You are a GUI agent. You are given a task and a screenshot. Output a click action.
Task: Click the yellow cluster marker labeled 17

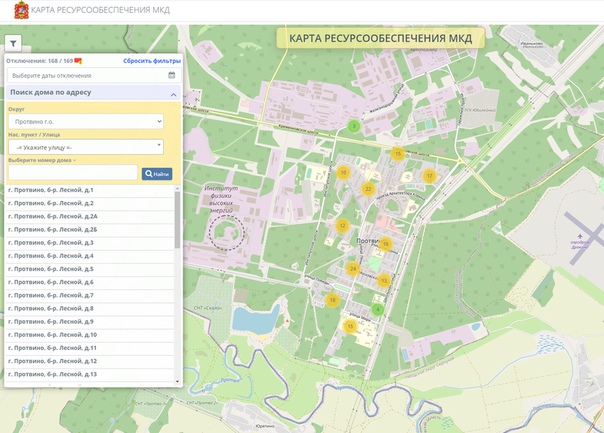[430, 176]
